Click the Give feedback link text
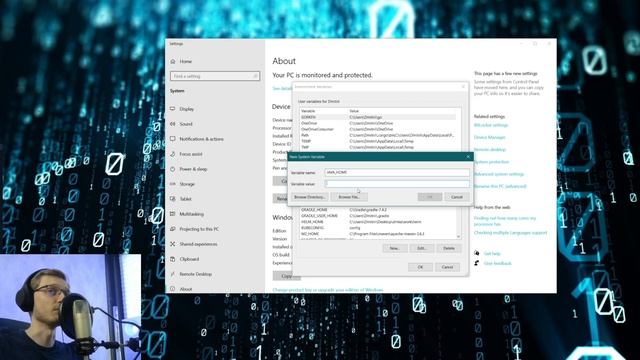 click(x=497, y=263)
